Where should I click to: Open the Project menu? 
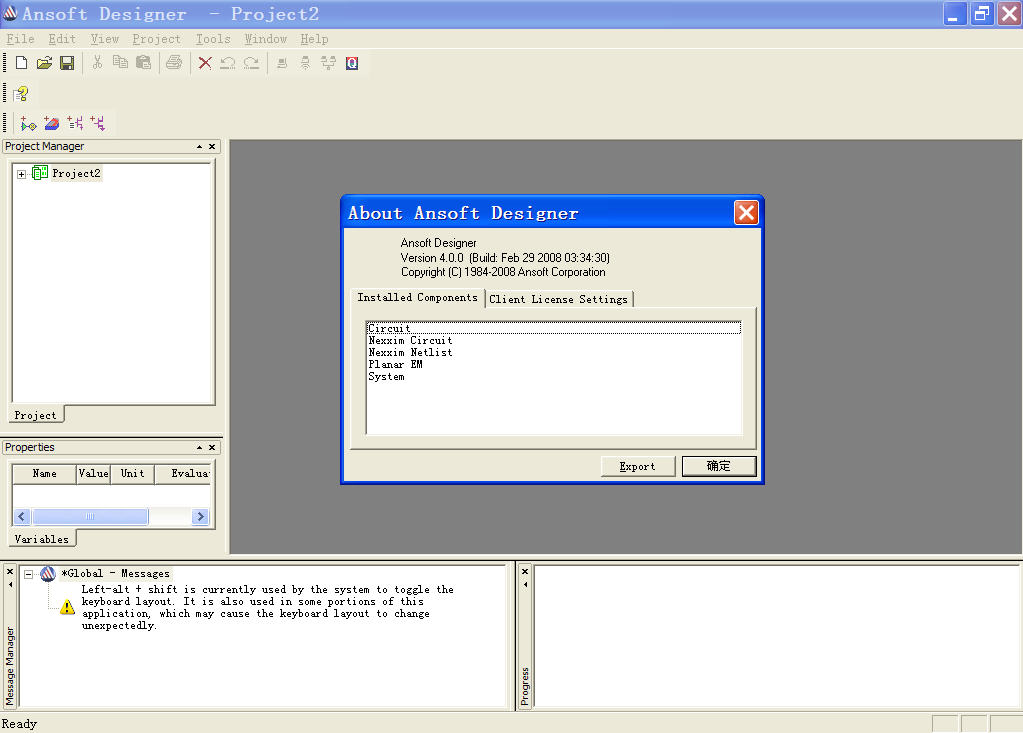point(157,39)
